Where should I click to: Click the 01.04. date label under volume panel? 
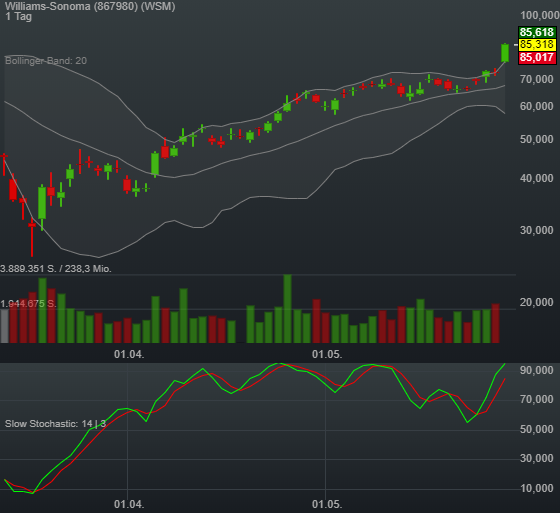point(129,354)
